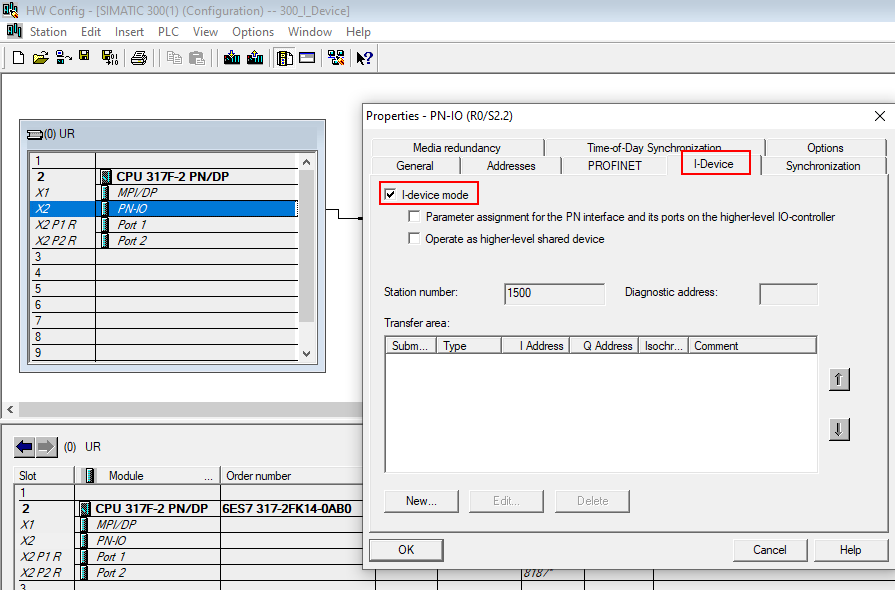Screen dimensions: 895x590
Task: Close the Properties PN-IO dialog
Action: [x=880, y=116]
